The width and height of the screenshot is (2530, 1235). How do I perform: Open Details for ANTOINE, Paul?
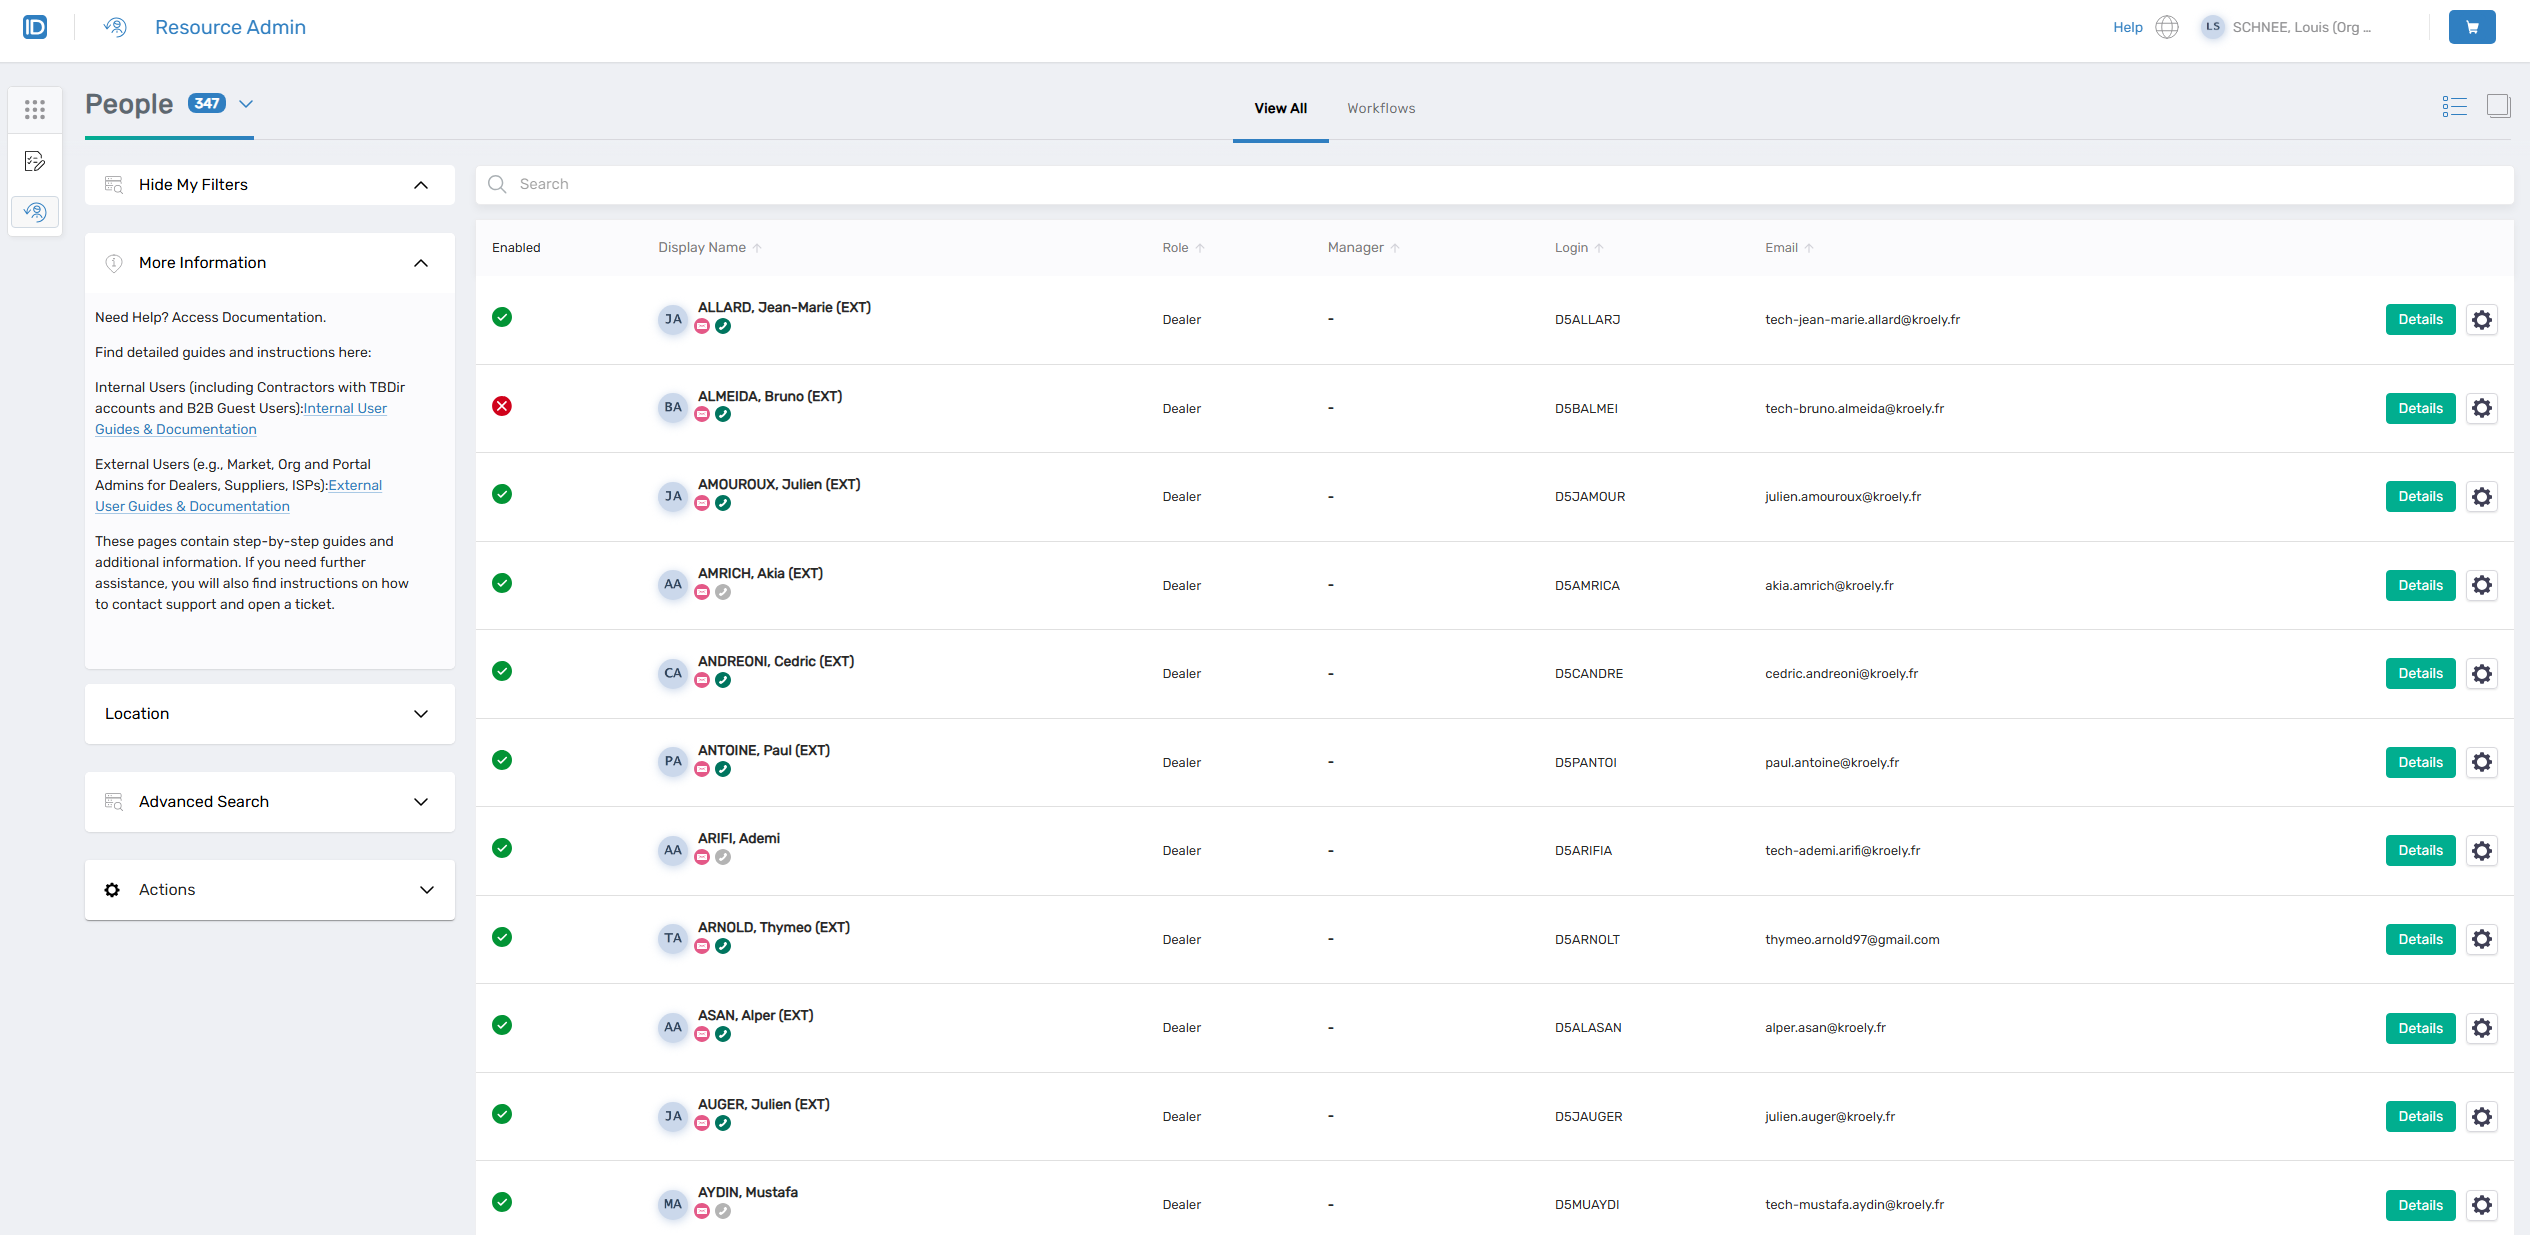[x=2419, y=762]
